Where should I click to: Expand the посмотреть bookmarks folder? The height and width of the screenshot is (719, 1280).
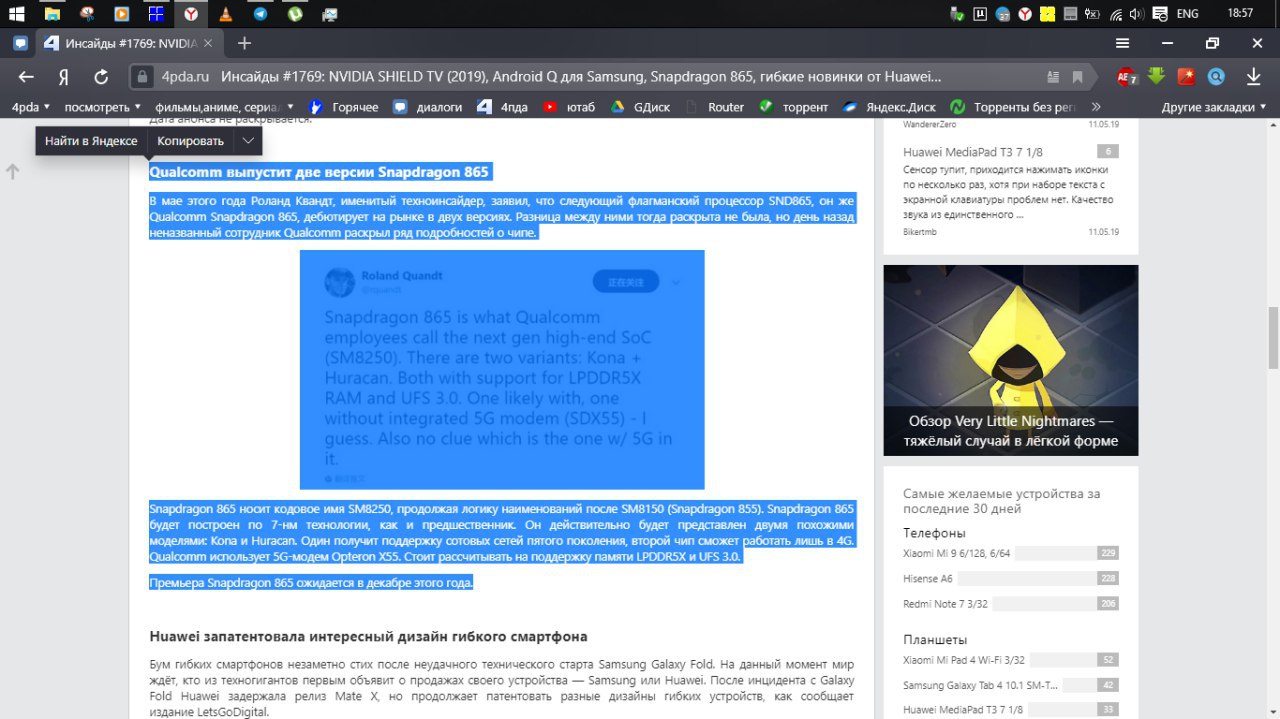coord(103,107)
